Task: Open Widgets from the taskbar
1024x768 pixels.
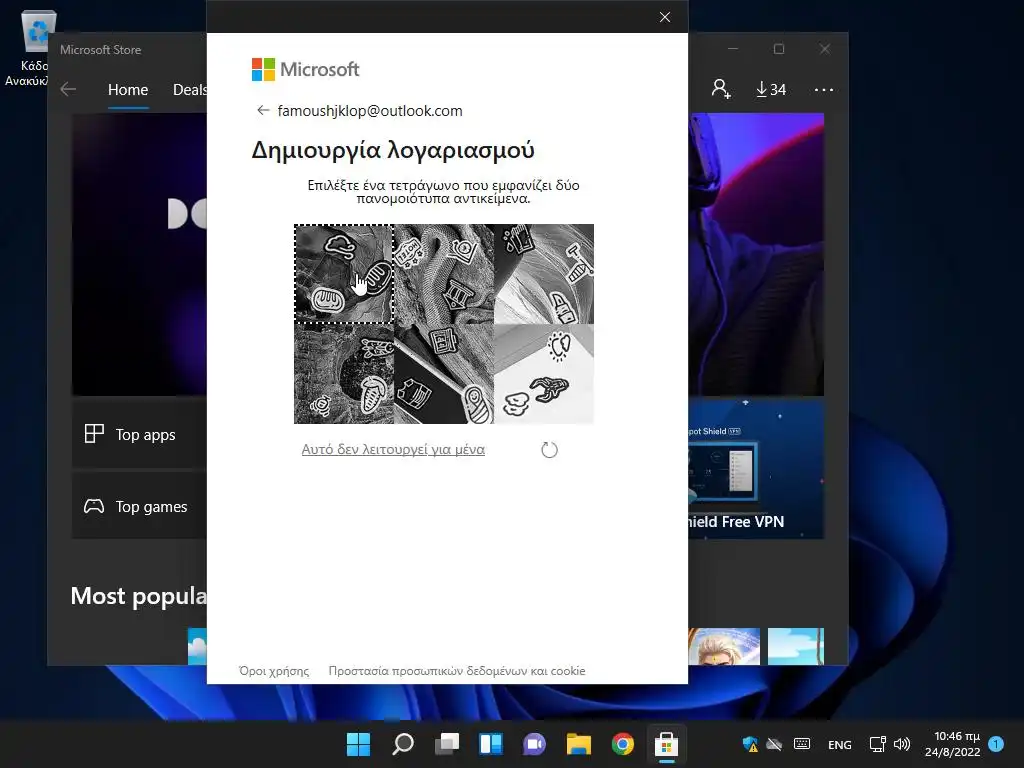Action: tap(491, 744)
